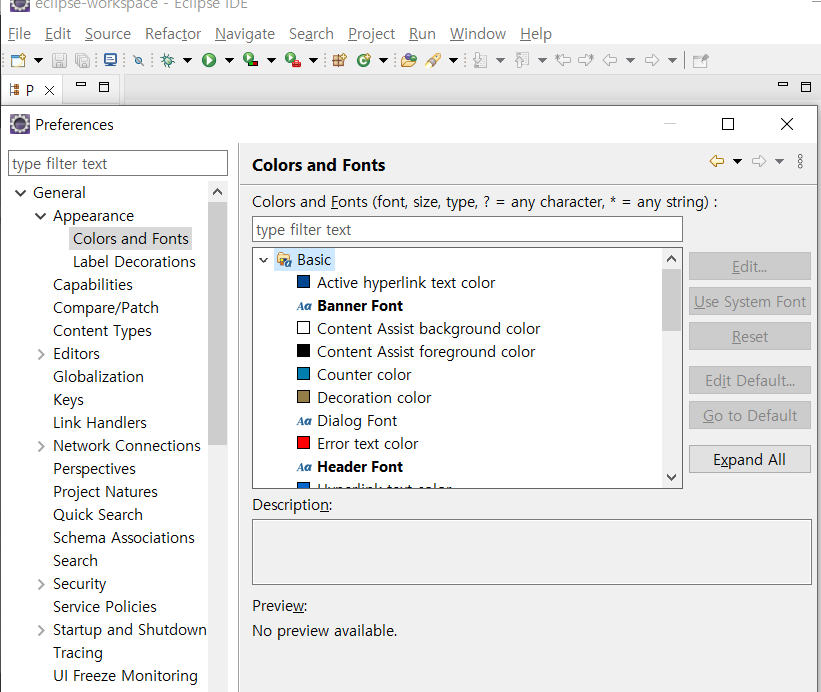Viewport: 821px width, 692px height.
Task: Select Active hyperlink text color swatch
Action: coord(304,282)
